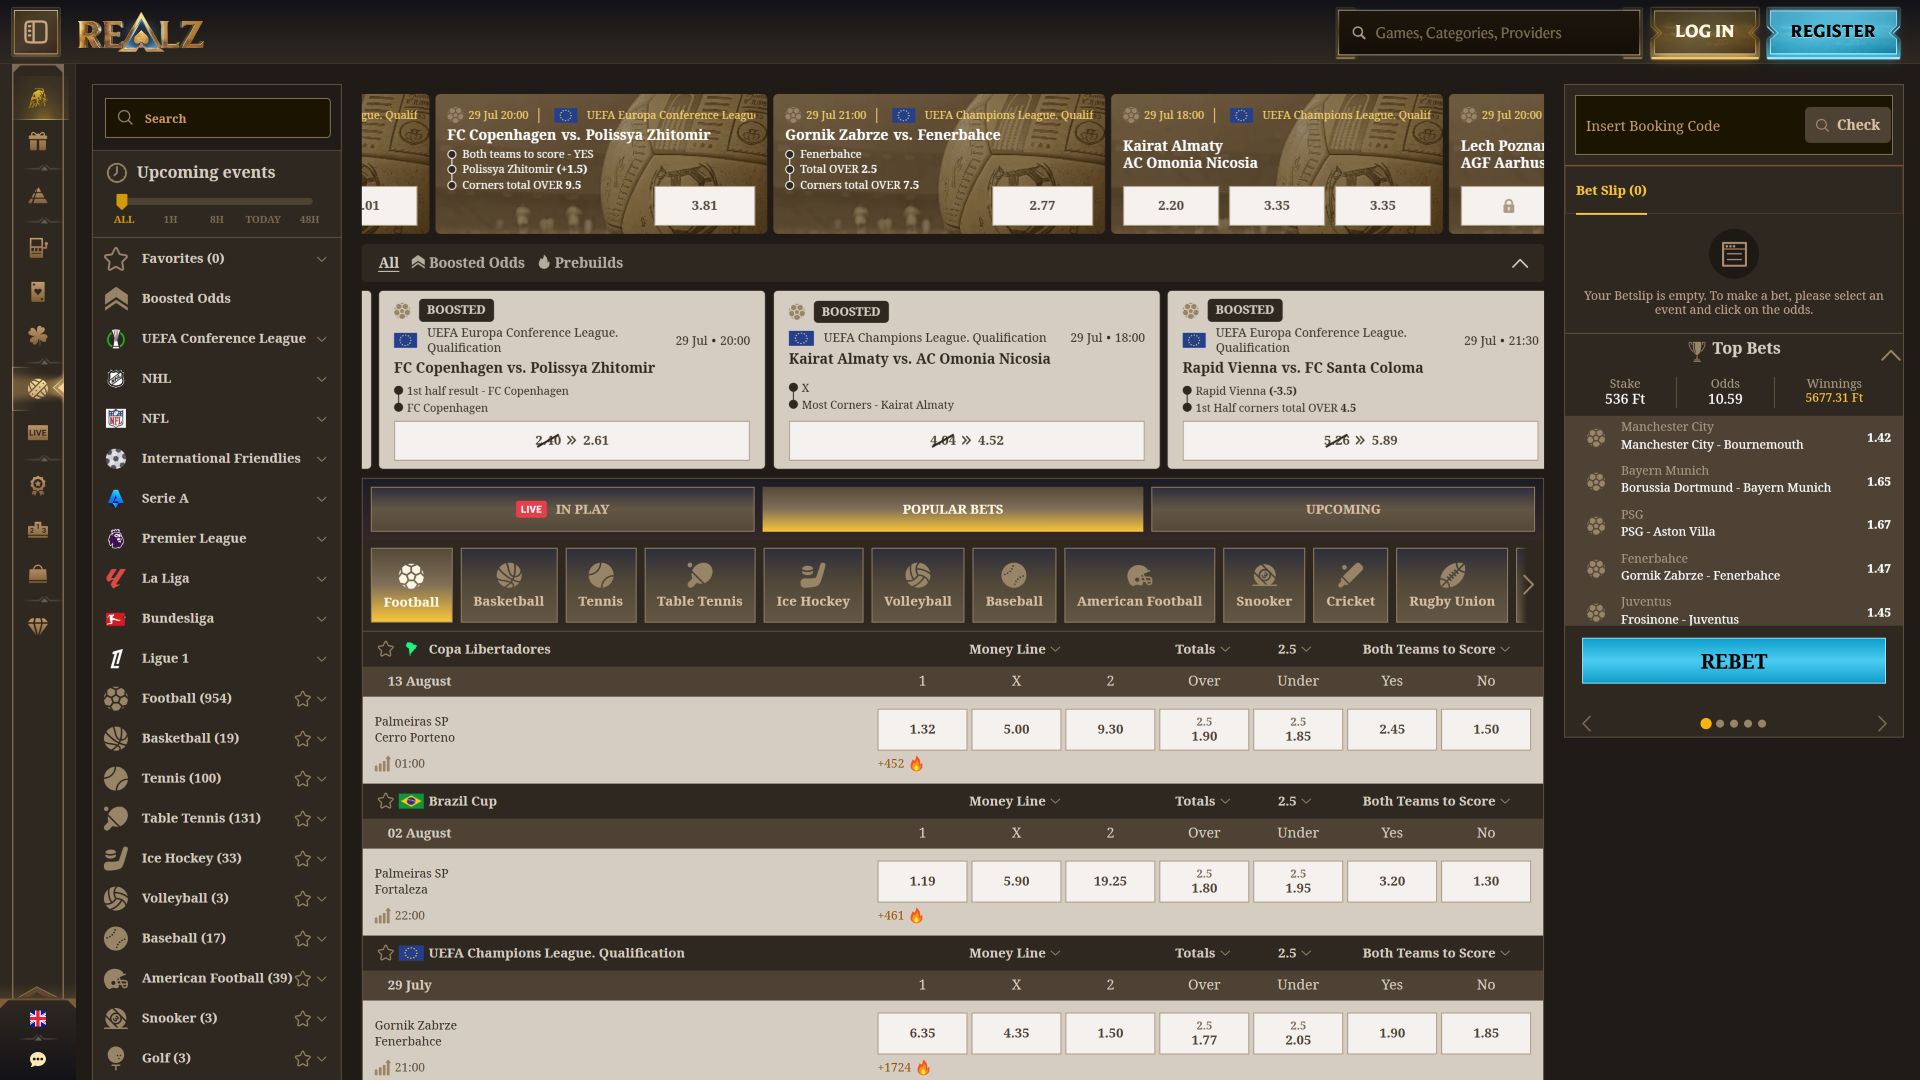Select the Cricket sport tile
Image resolution: width=1920 pixels, height=1080 pixels.
coord(1350,585)
